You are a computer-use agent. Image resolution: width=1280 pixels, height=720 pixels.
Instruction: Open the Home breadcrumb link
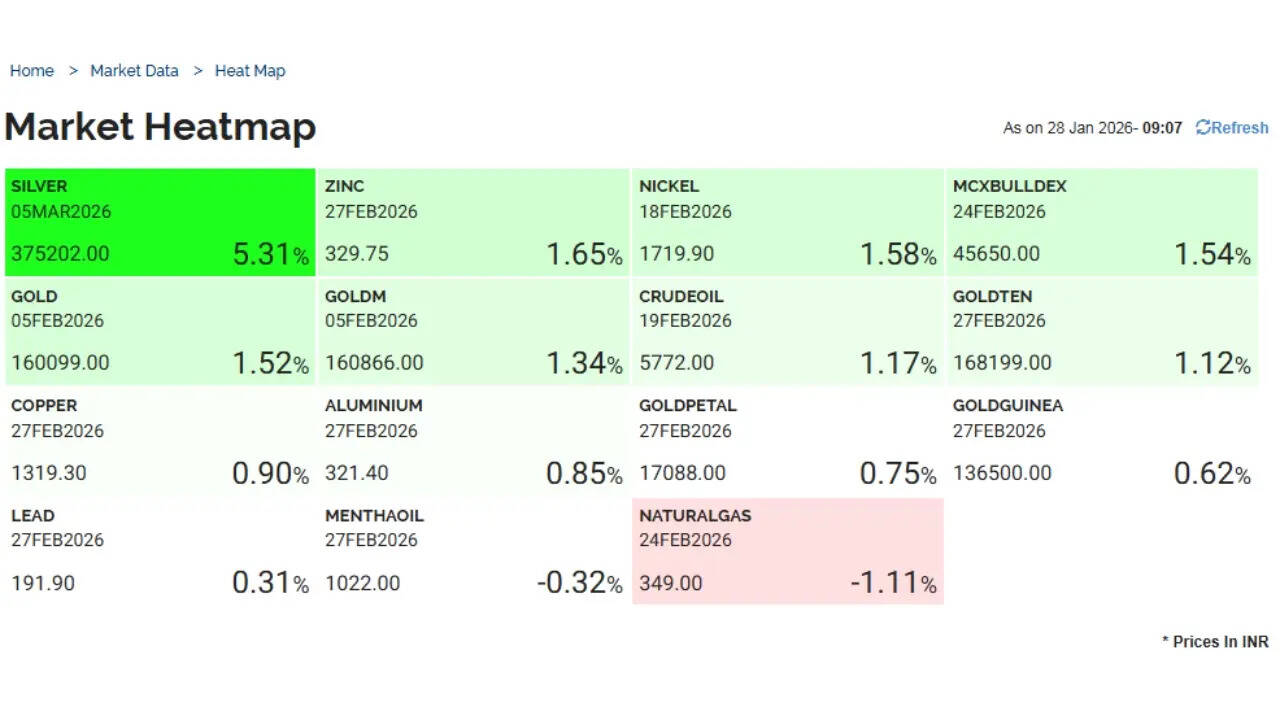[32, 71]
